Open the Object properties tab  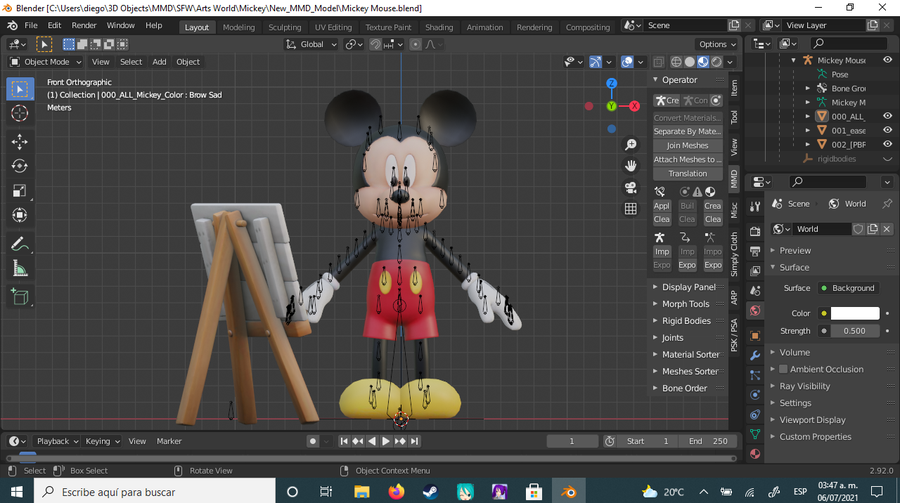coord(755,336)
